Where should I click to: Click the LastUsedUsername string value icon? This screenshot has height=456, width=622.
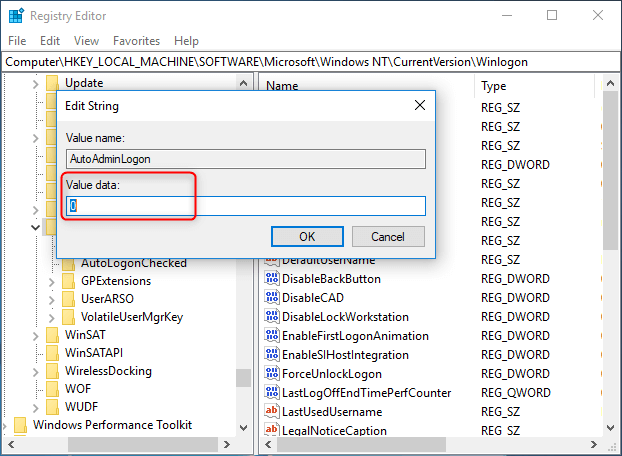[271, 412]
